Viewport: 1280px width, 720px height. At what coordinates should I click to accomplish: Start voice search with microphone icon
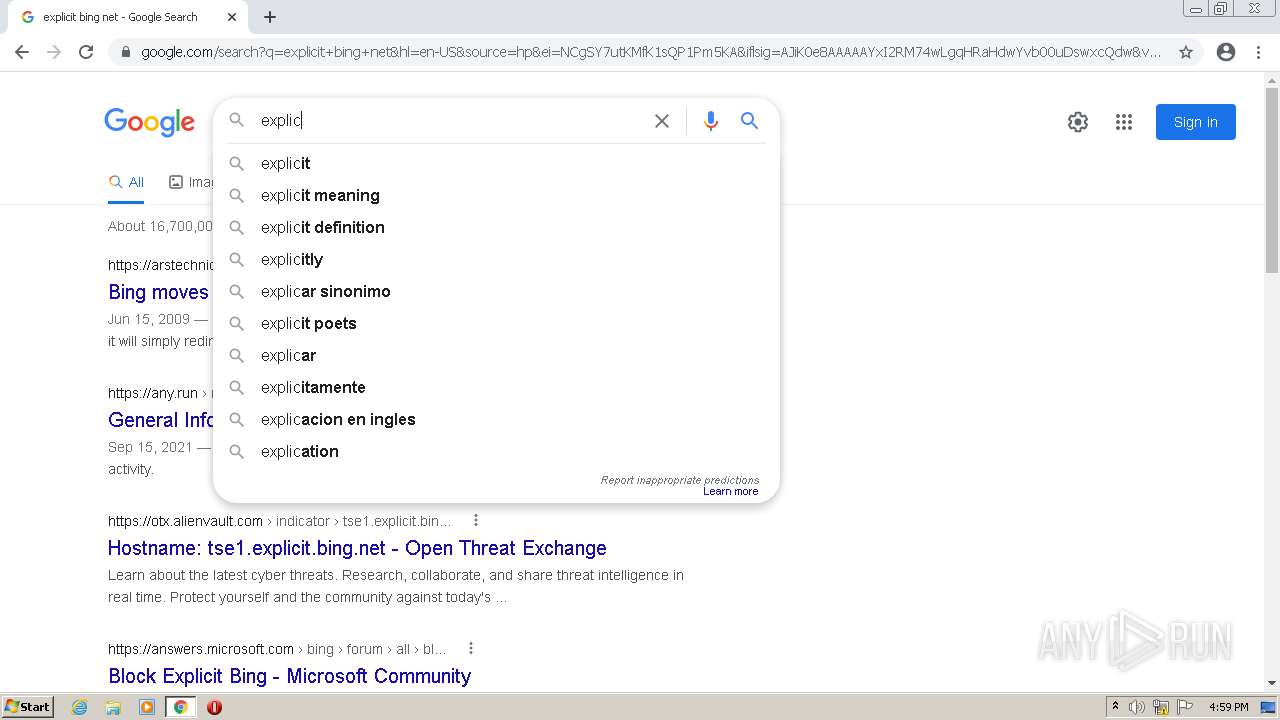711,121
